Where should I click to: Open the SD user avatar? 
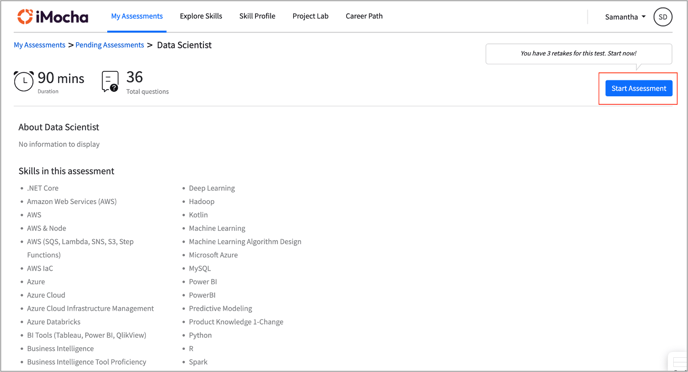tap(663, 17)
